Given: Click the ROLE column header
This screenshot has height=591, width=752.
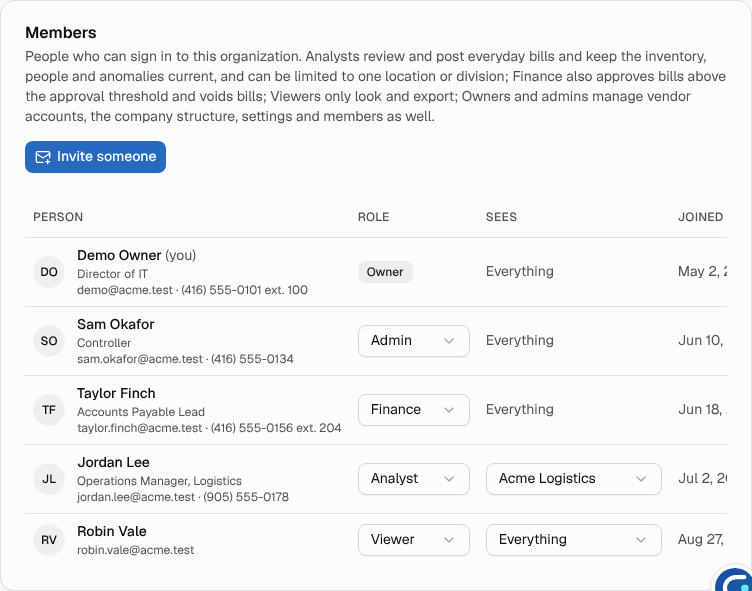Looking at the screenshot, I should pyautogui.click(x=374, y=217).
